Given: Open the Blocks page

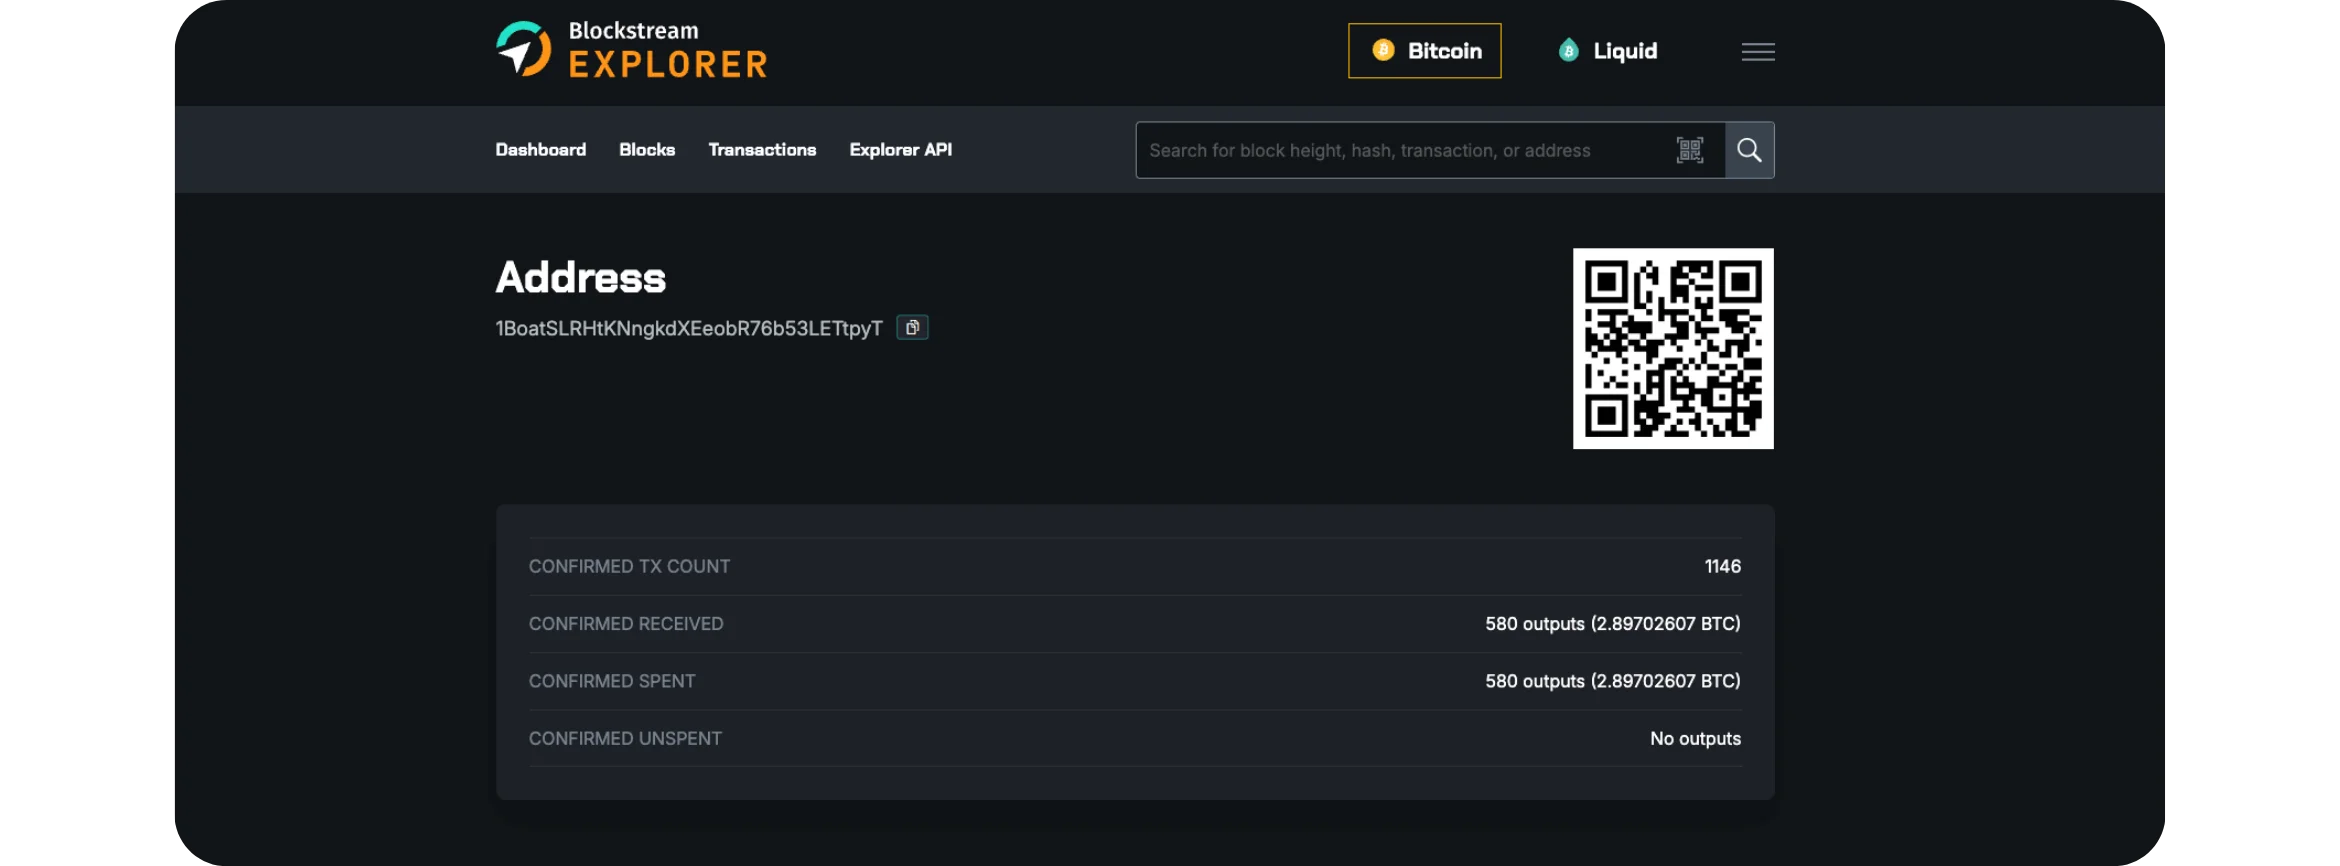Looking at the screenshot, I should pyautogui.click(x=647, y=150).
